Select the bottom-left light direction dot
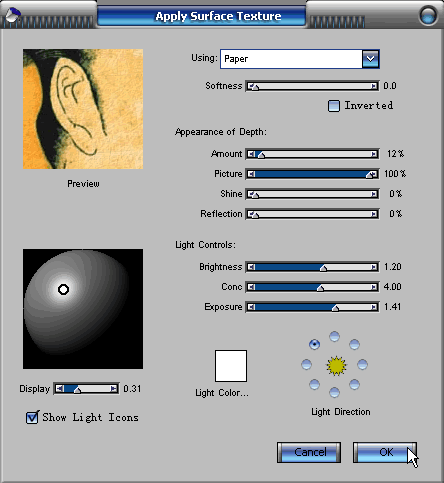The width and height of the screenshot is (444, 483). coord(314,384)
